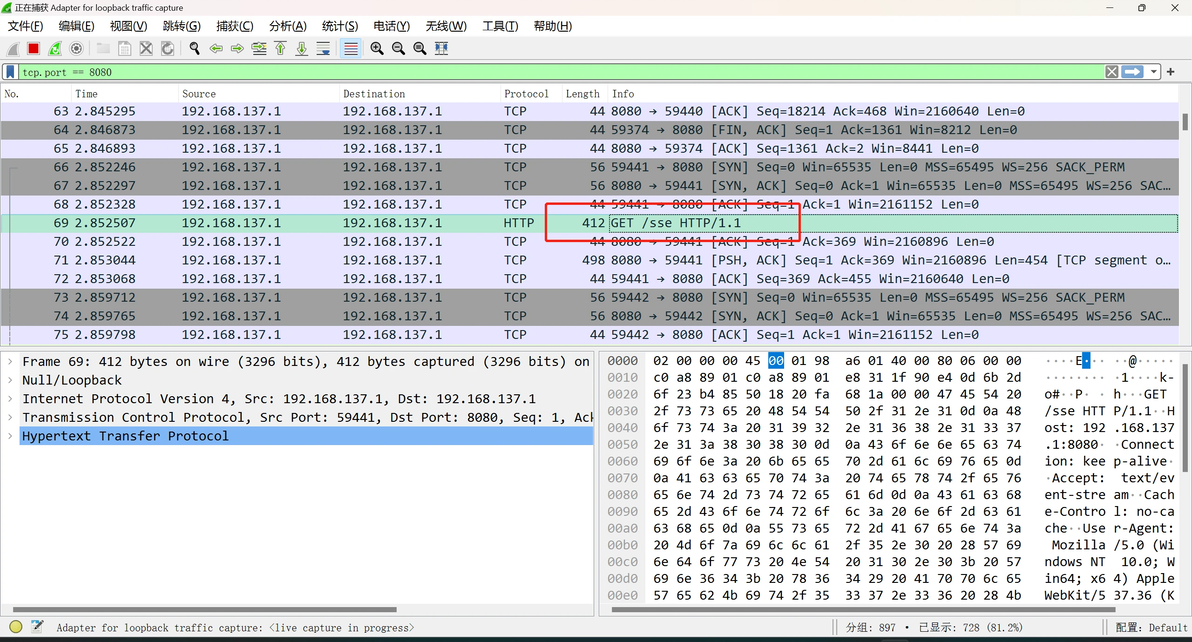This screenshot has width=1192, height=642.
Task: Click the 配置: Default profile in status bar
Action: [1151, 628]
